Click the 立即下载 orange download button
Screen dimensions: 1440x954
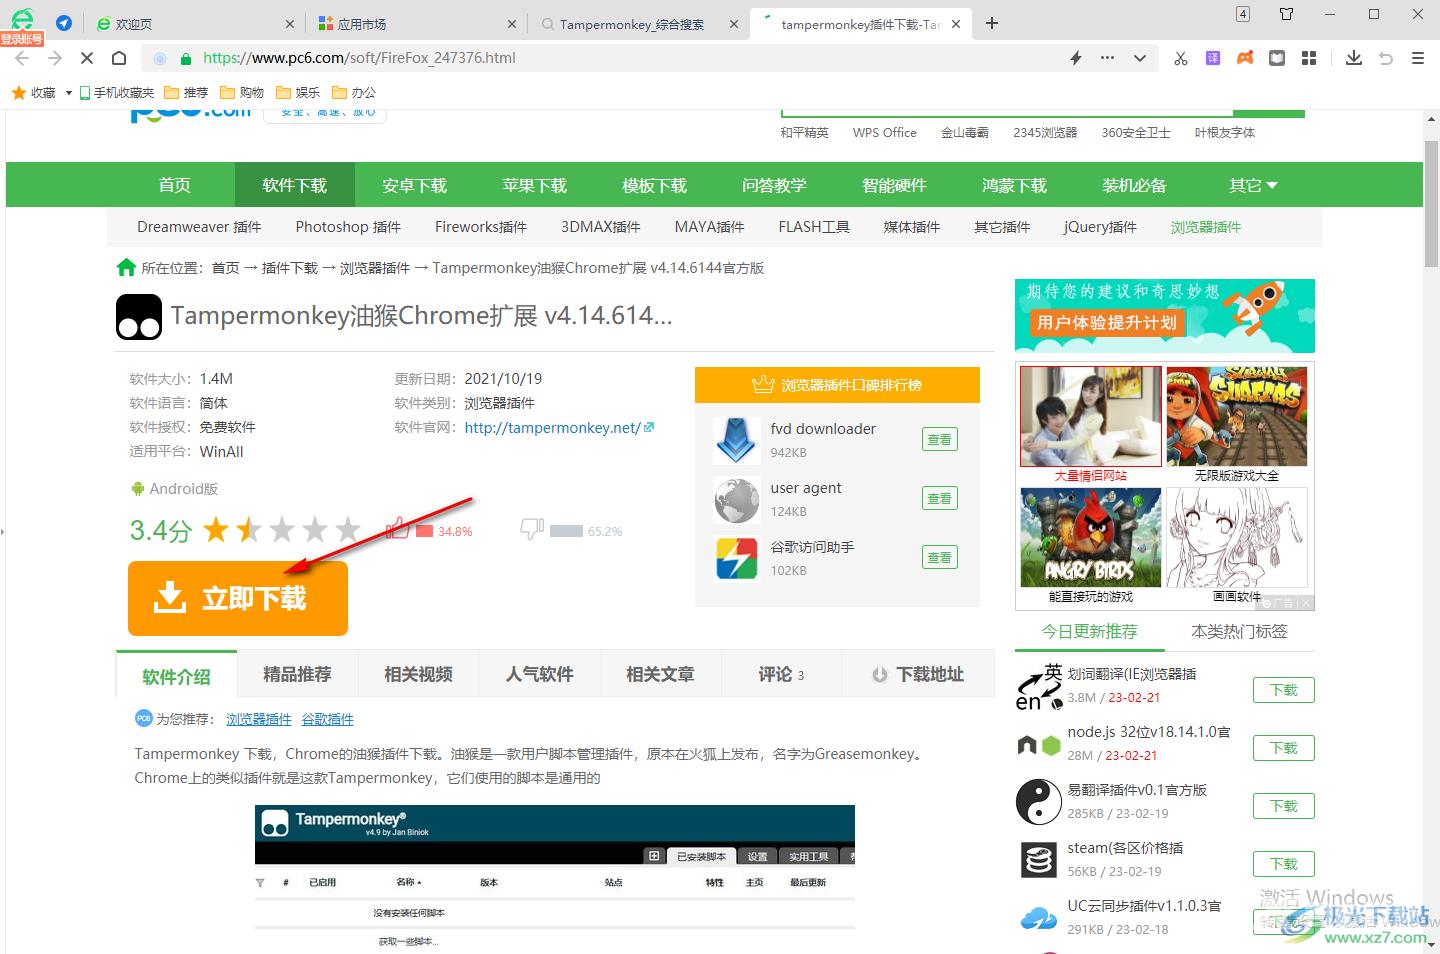238,598
